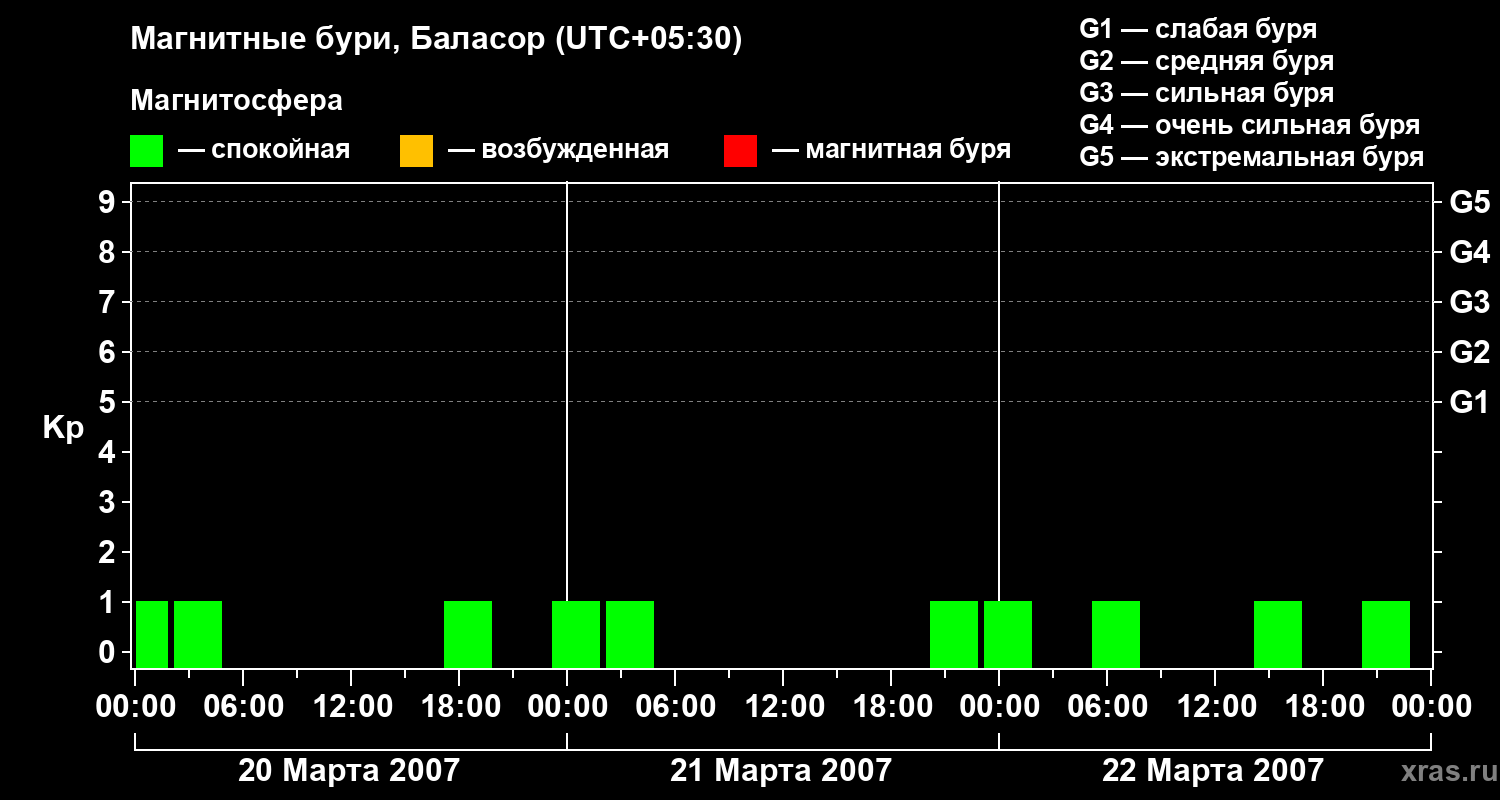Select the '22 Марта 2007' date label

[1213, 770]
